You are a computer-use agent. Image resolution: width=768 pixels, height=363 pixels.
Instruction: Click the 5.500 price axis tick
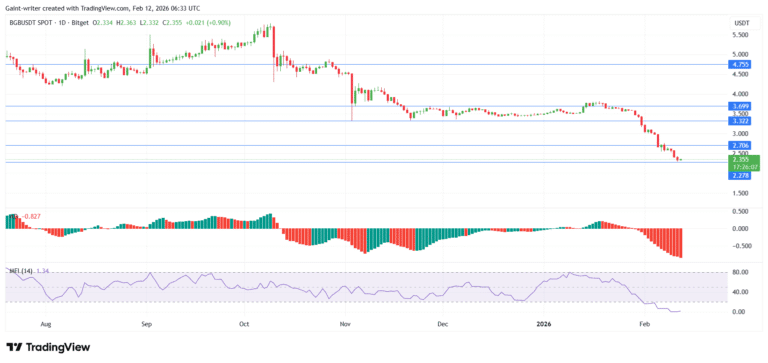point(740,35)
